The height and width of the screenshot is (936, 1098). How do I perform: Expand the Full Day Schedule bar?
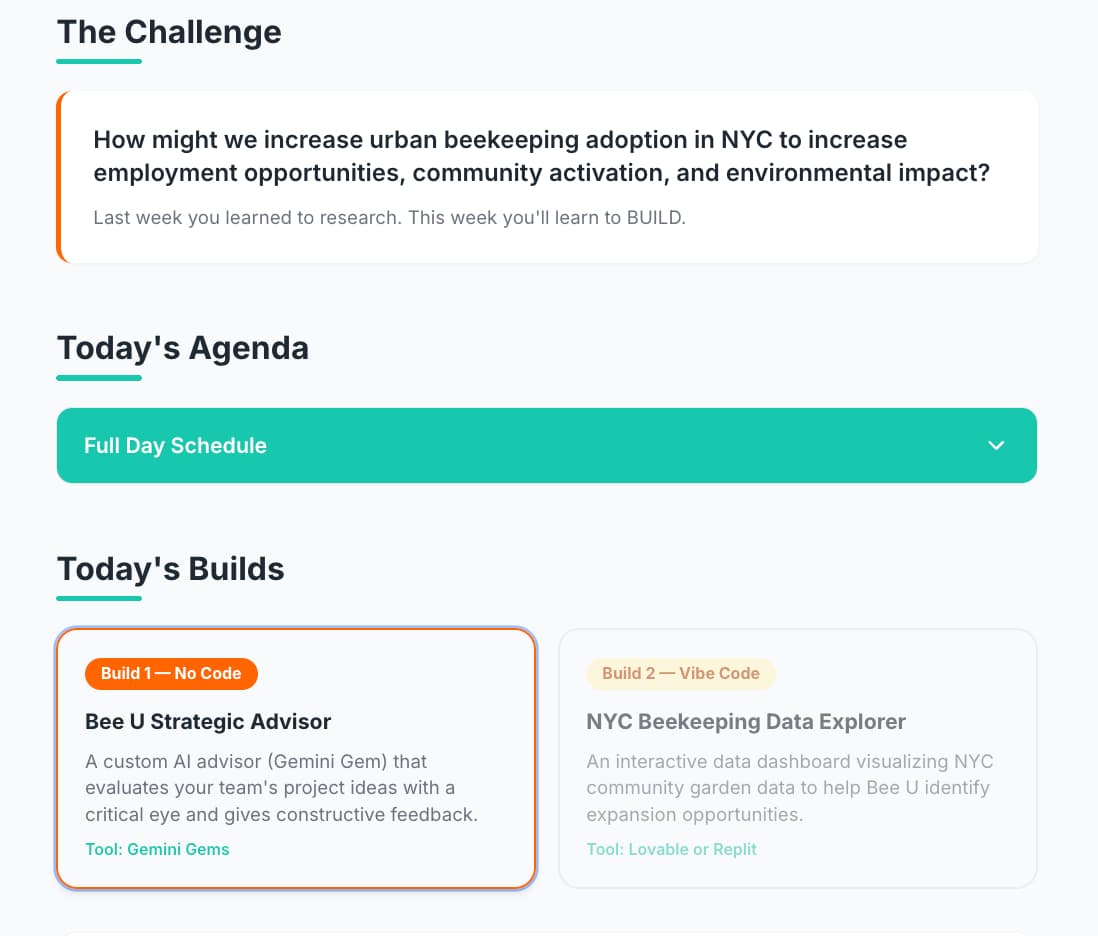[x=546, y=446]
